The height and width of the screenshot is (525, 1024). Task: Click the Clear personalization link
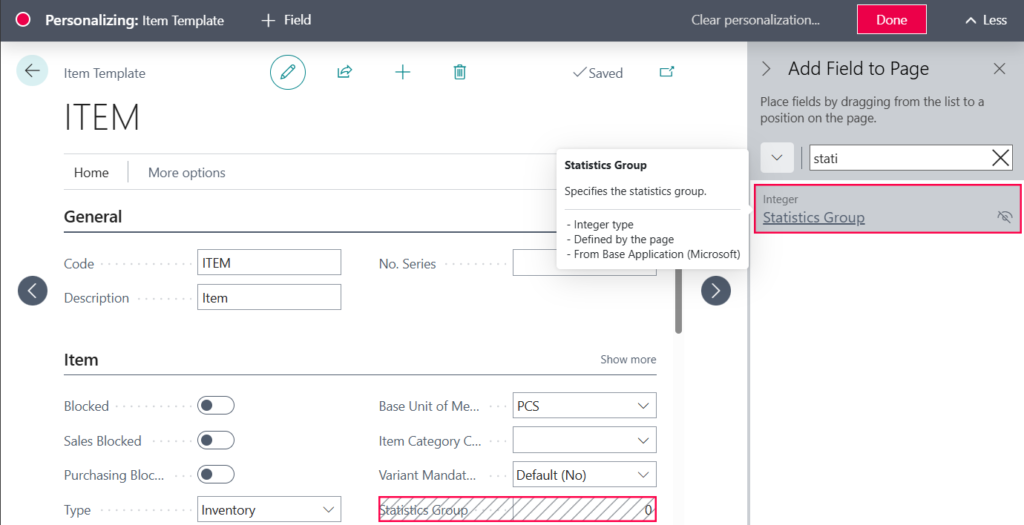coord(755,20)
